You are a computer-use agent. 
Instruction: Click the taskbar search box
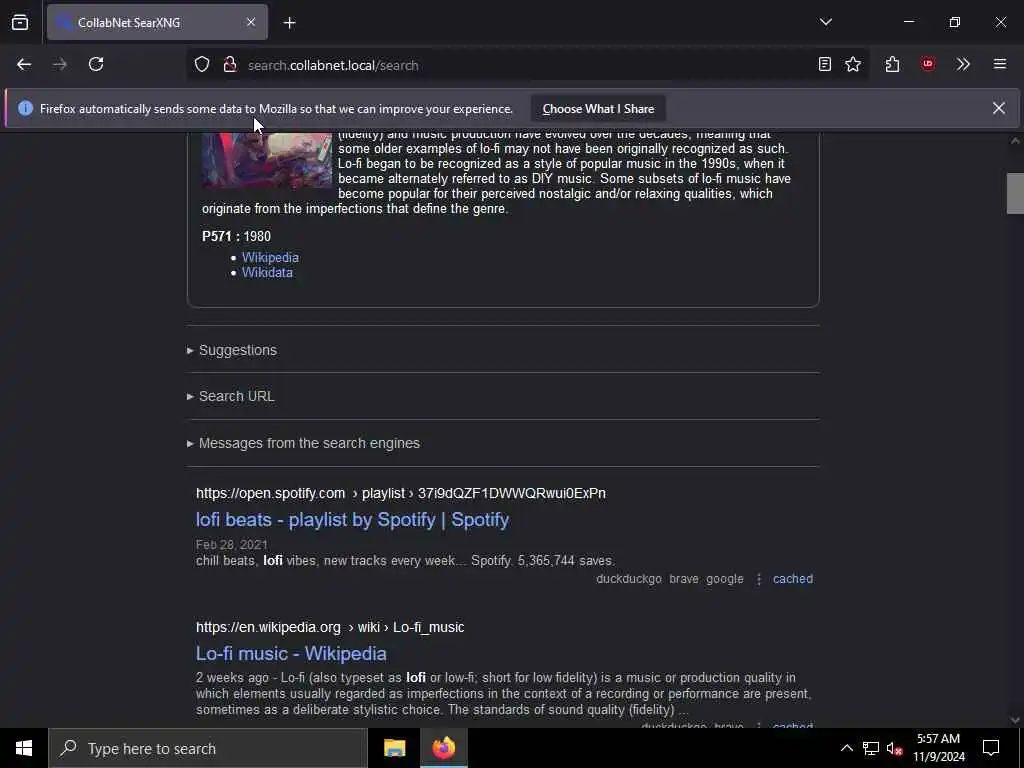[208, 748]
